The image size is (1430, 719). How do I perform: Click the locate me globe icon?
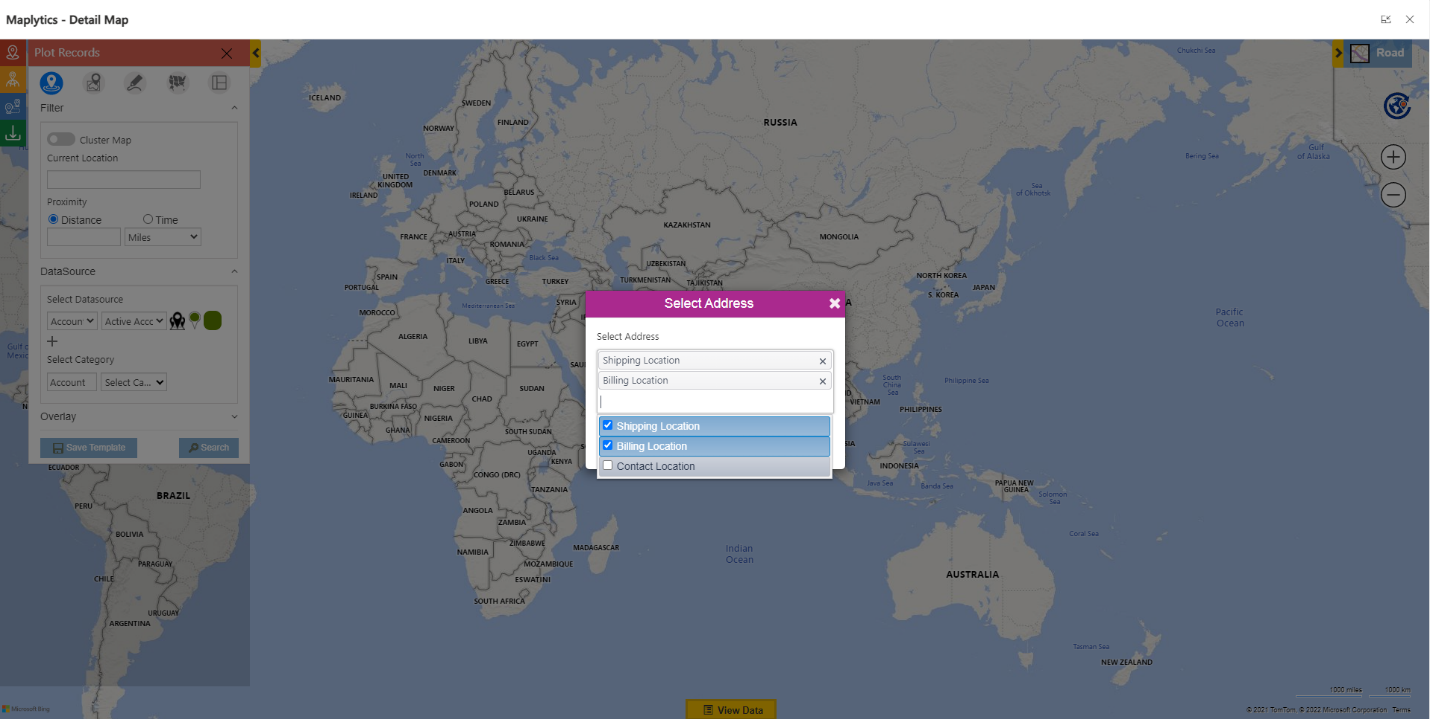tap(1396, 106)
